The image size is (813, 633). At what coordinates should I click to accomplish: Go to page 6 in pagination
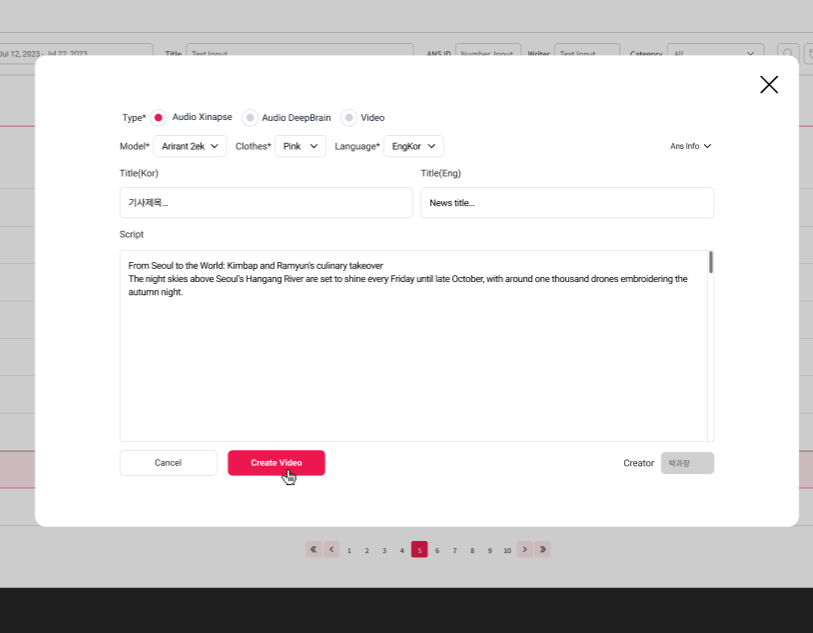437,550
